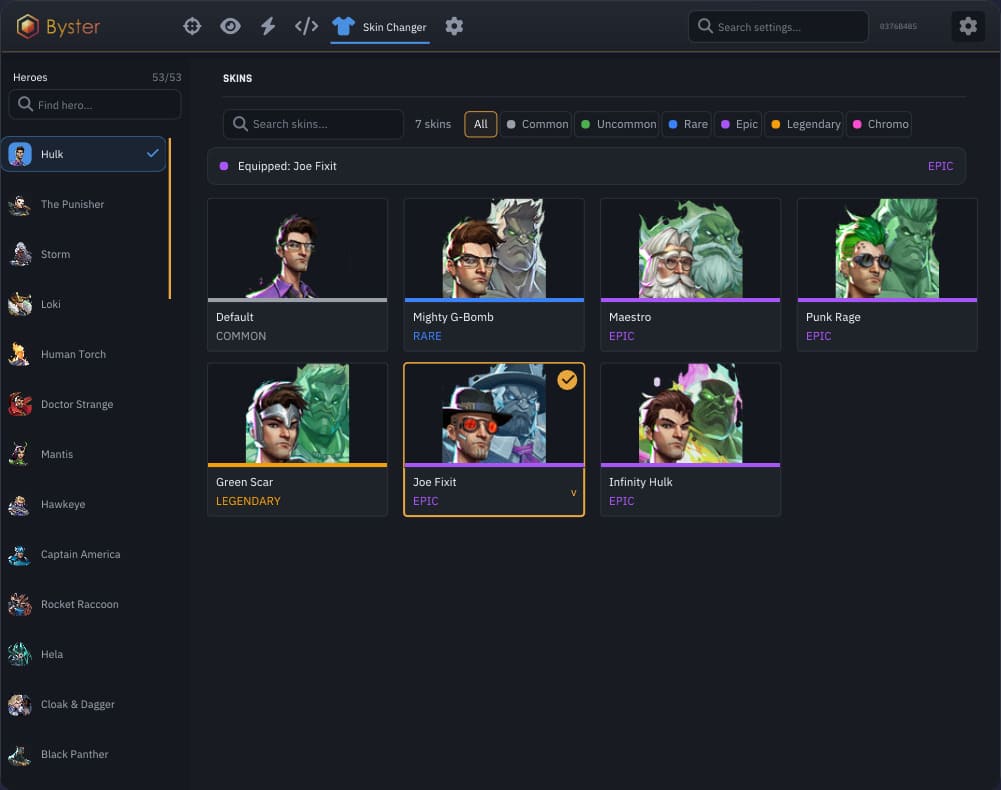Click the Hulk selected checkmark
Viewport: 1001px width, 790px height.
click(153, 153)
